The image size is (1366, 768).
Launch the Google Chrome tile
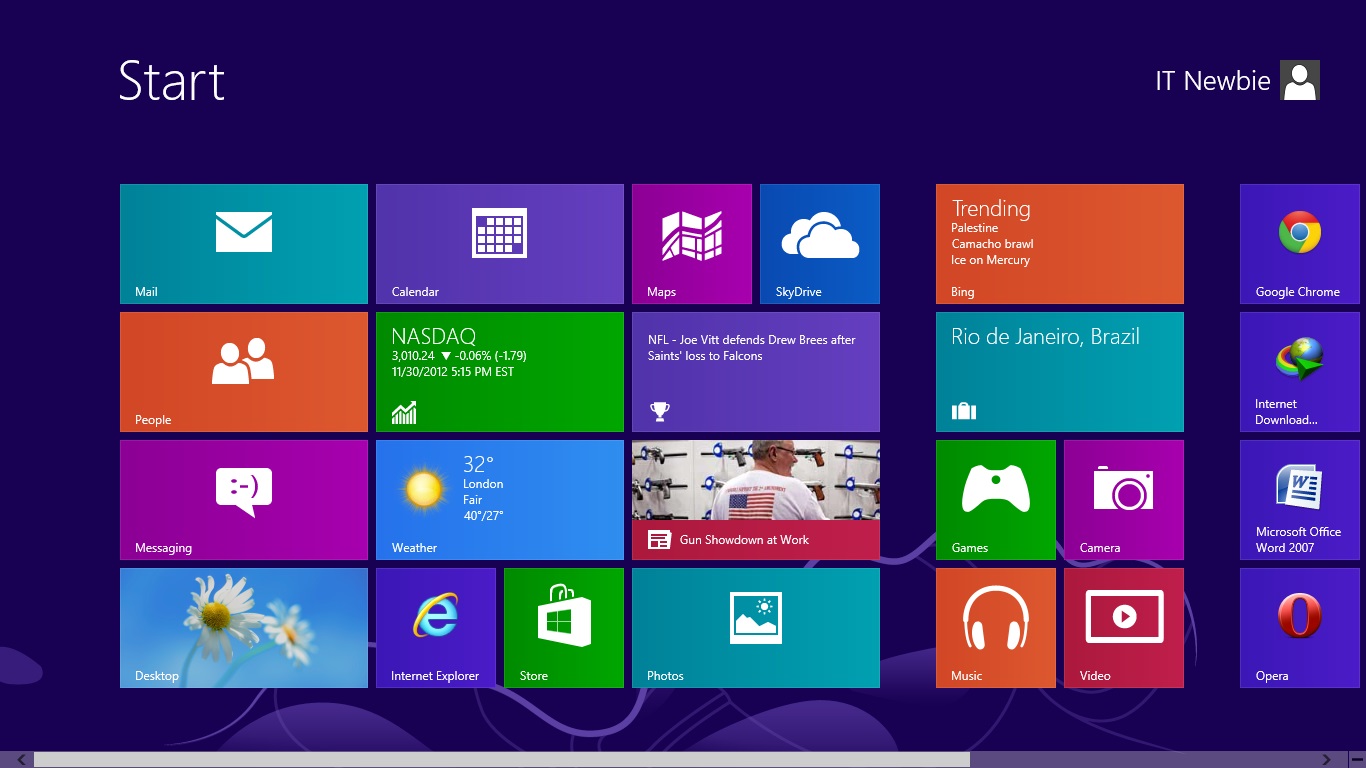point(1300,244)
